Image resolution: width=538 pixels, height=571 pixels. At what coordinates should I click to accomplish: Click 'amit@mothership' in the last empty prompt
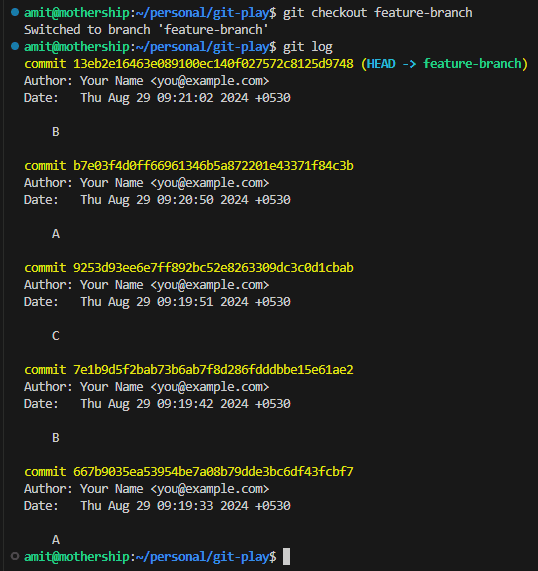tap(76, 557)
